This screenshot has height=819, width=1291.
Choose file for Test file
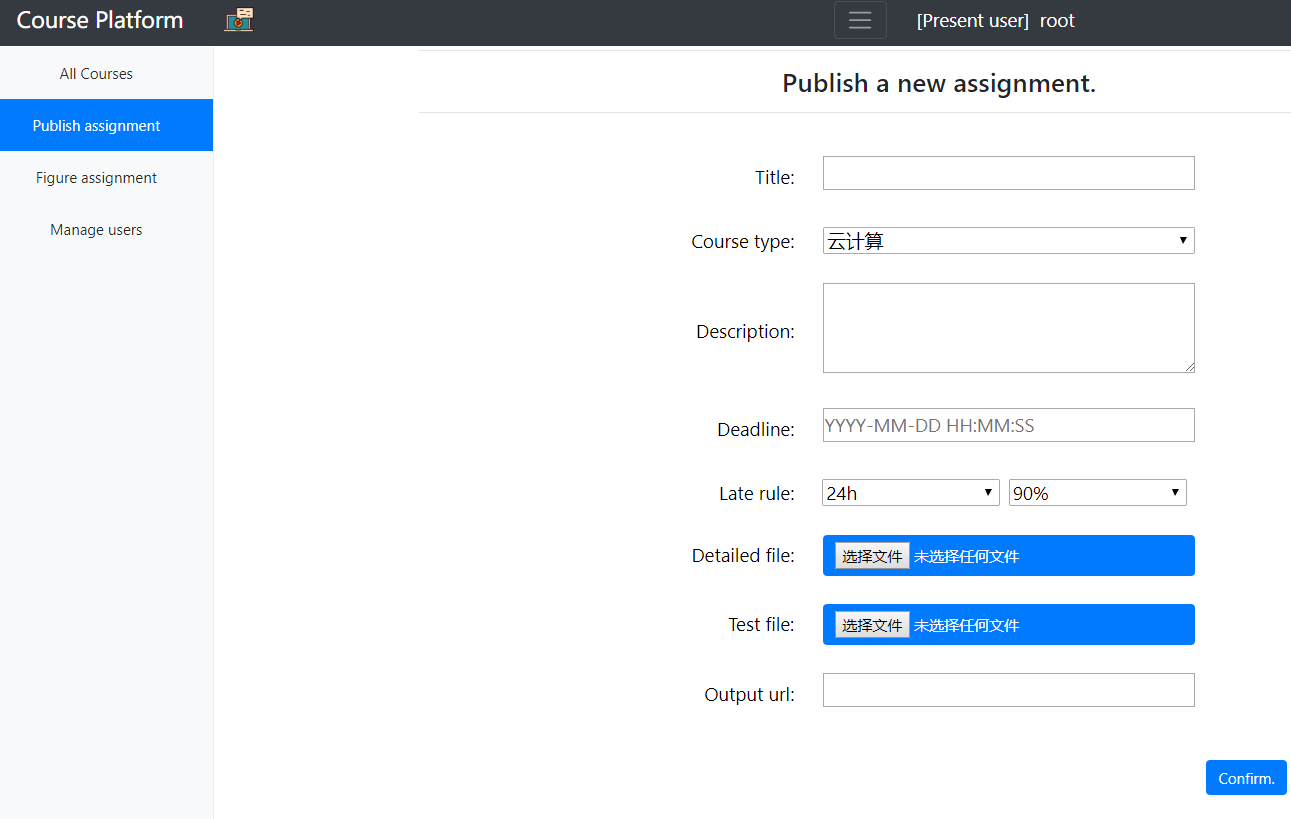pos(872,625)
